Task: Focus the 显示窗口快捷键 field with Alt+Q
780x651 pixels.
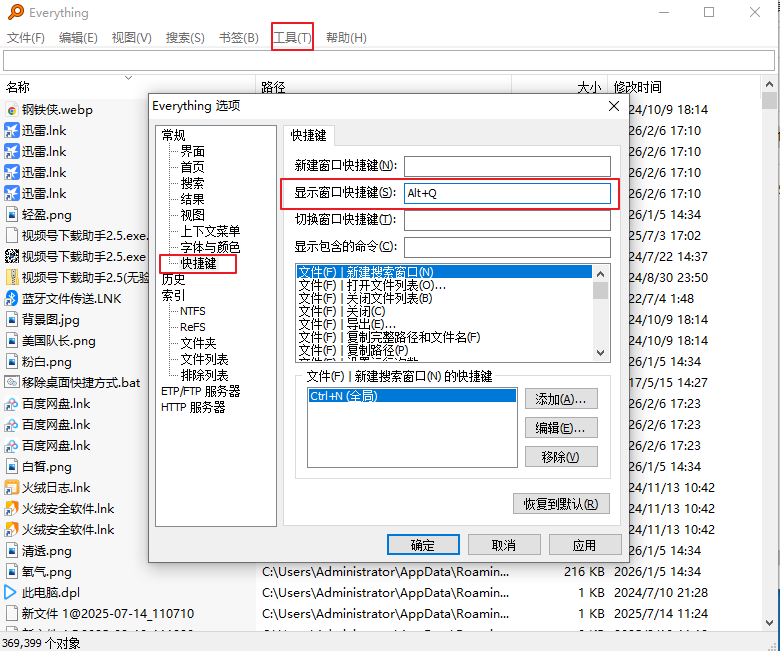Action: click(507, 193)
